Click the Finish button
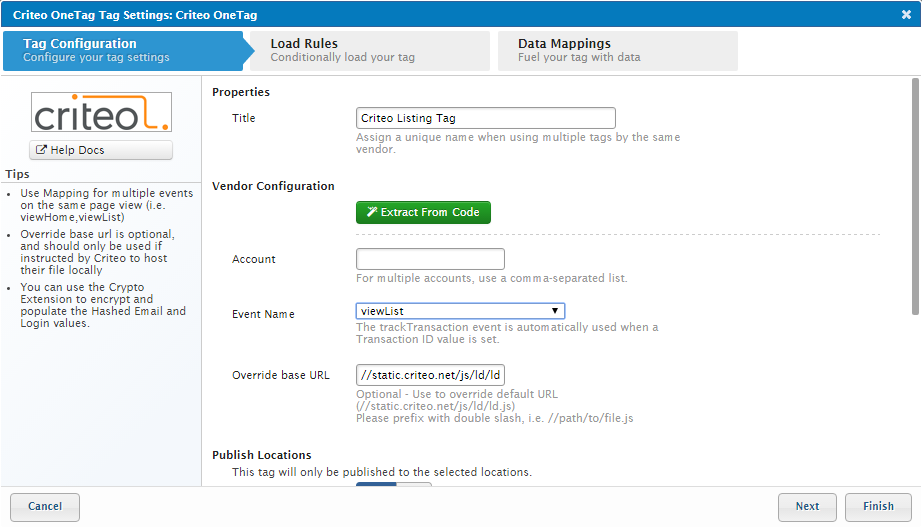This screenshot has height=527, width=922. coord(878,506)
